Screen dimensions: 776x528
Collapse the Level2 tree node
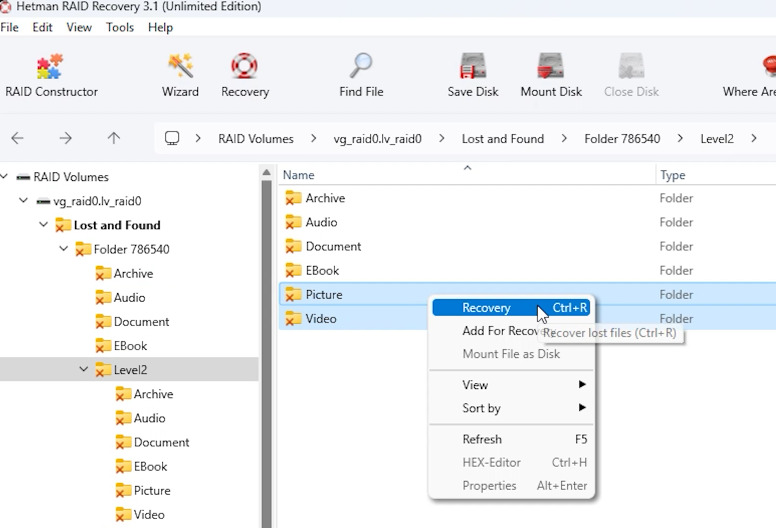click(84, 369)
